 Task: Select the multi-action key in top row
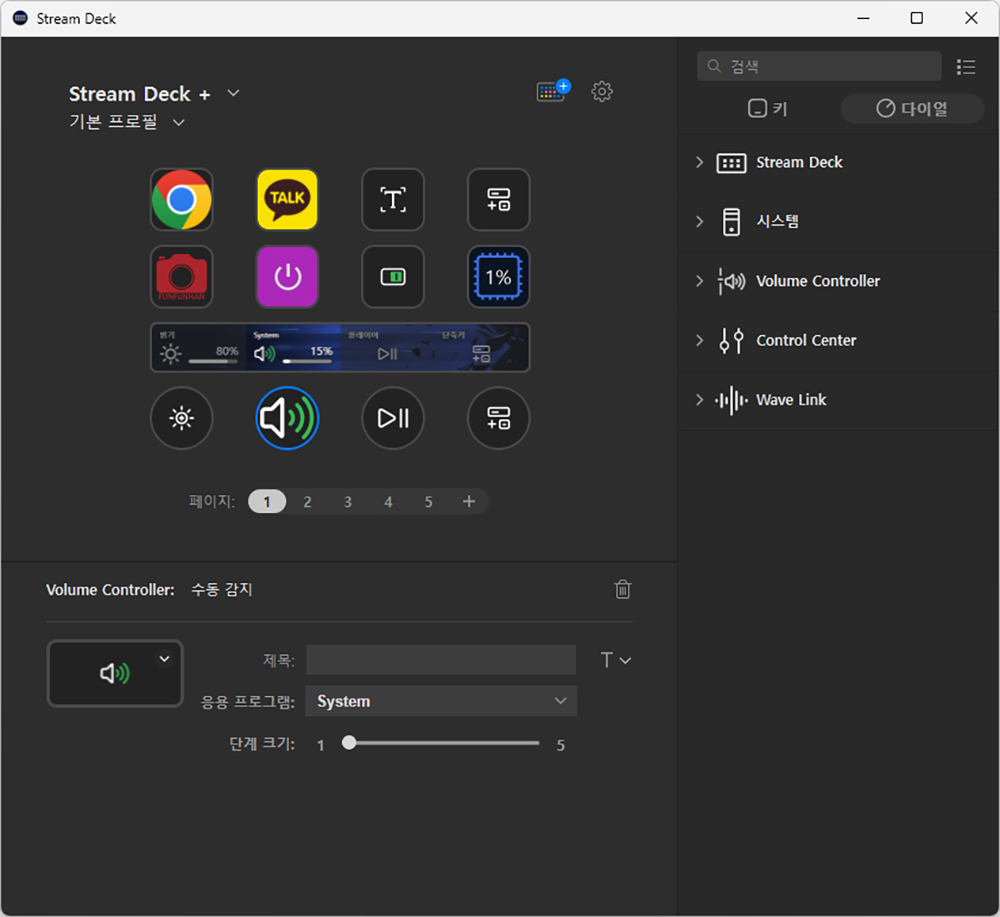click(x=499, y=200)
